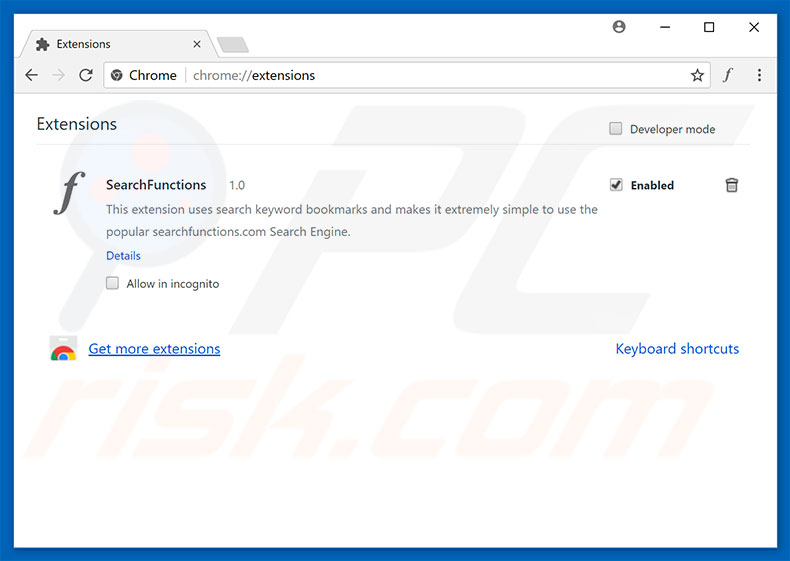The image size is (790, 561).
Task: Open the SearchFunctions toolbar extension icon
Action: click(728, 75)
